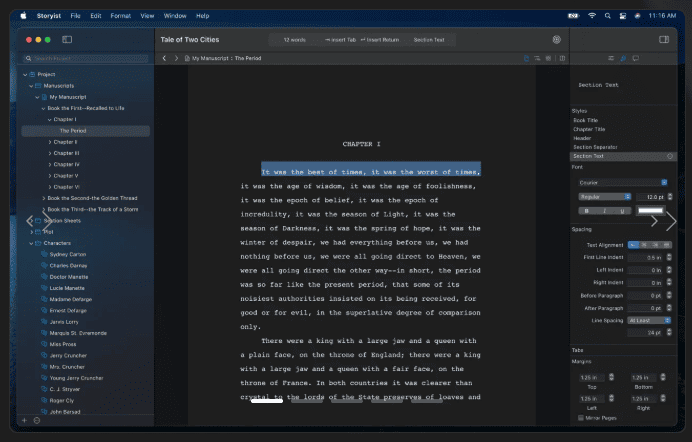Screen dimensions: 692x442
Task: Apply the Chapter Title style
Action: coord(589,129)
